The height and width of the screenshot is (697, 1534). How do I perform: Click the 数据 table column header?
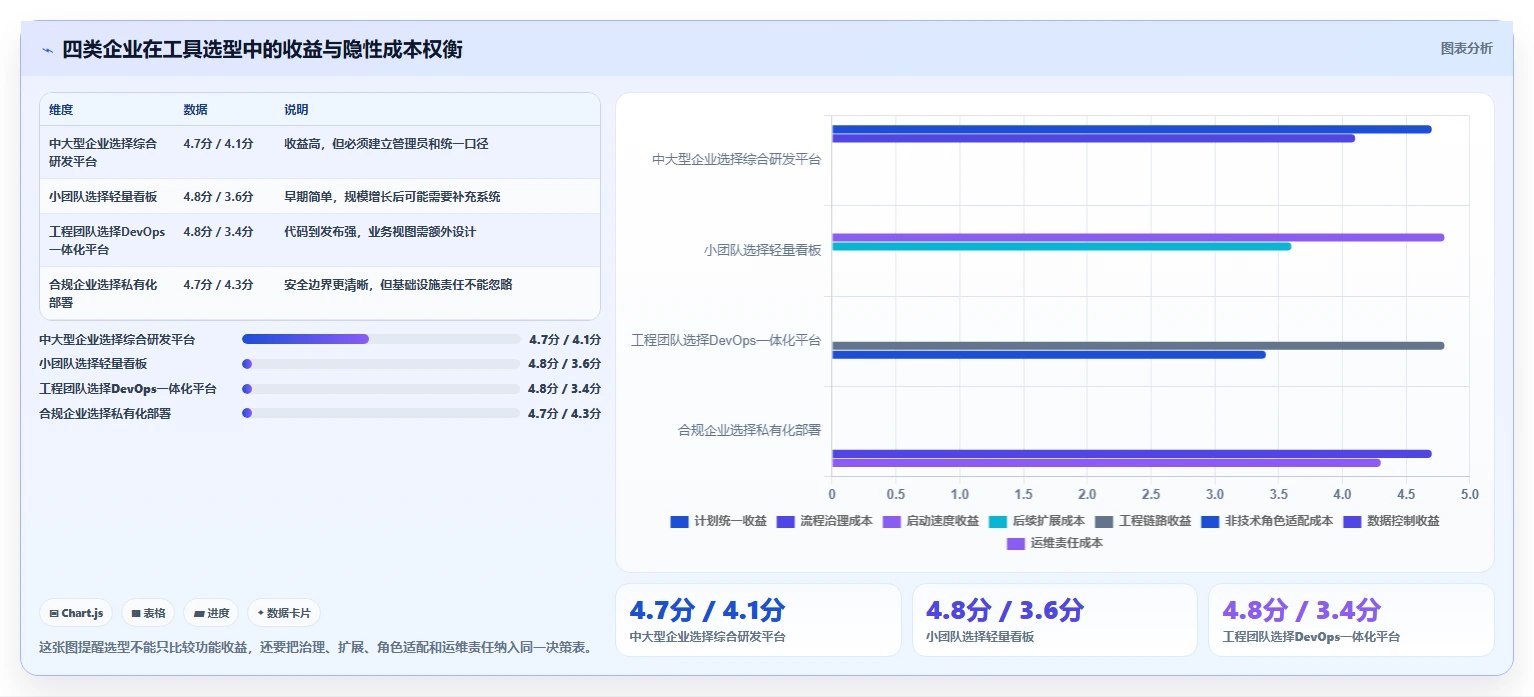[196, 110]
